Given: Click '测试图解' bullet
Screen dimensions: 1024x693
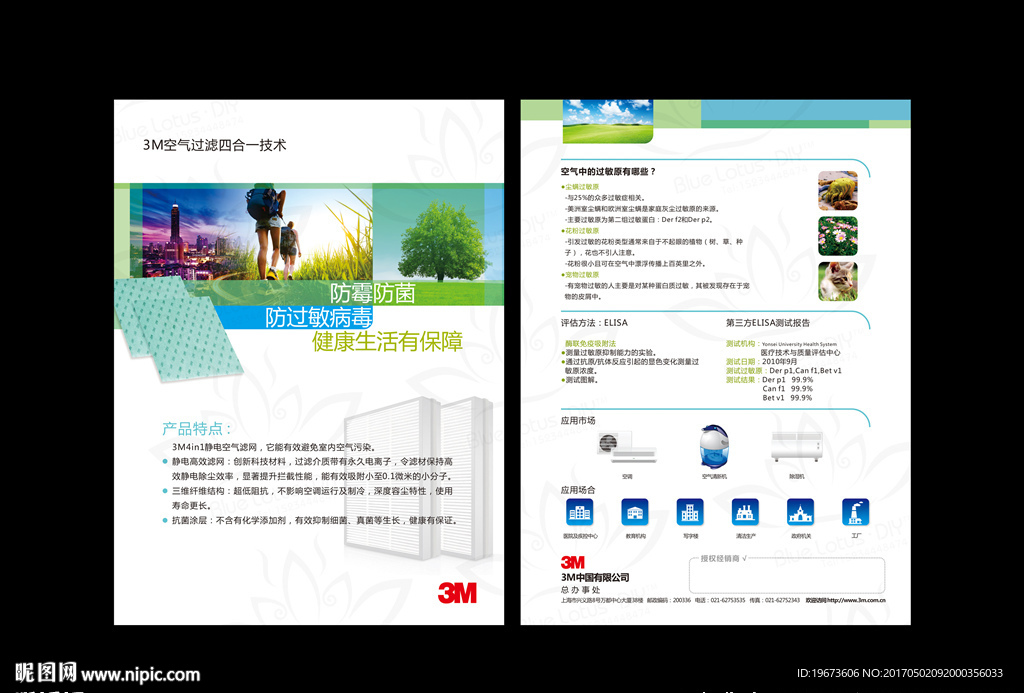Looking at the screenshot, I should click(581, 380).
